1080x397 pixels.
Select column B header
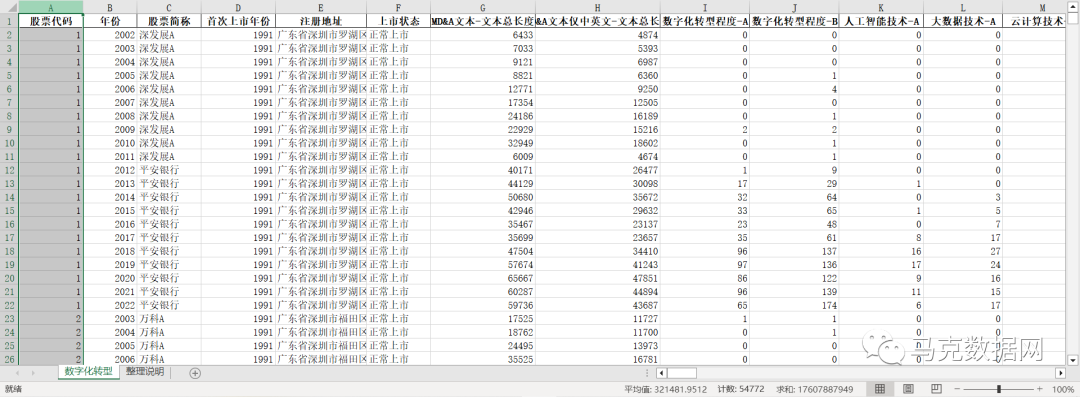(110, 7)
